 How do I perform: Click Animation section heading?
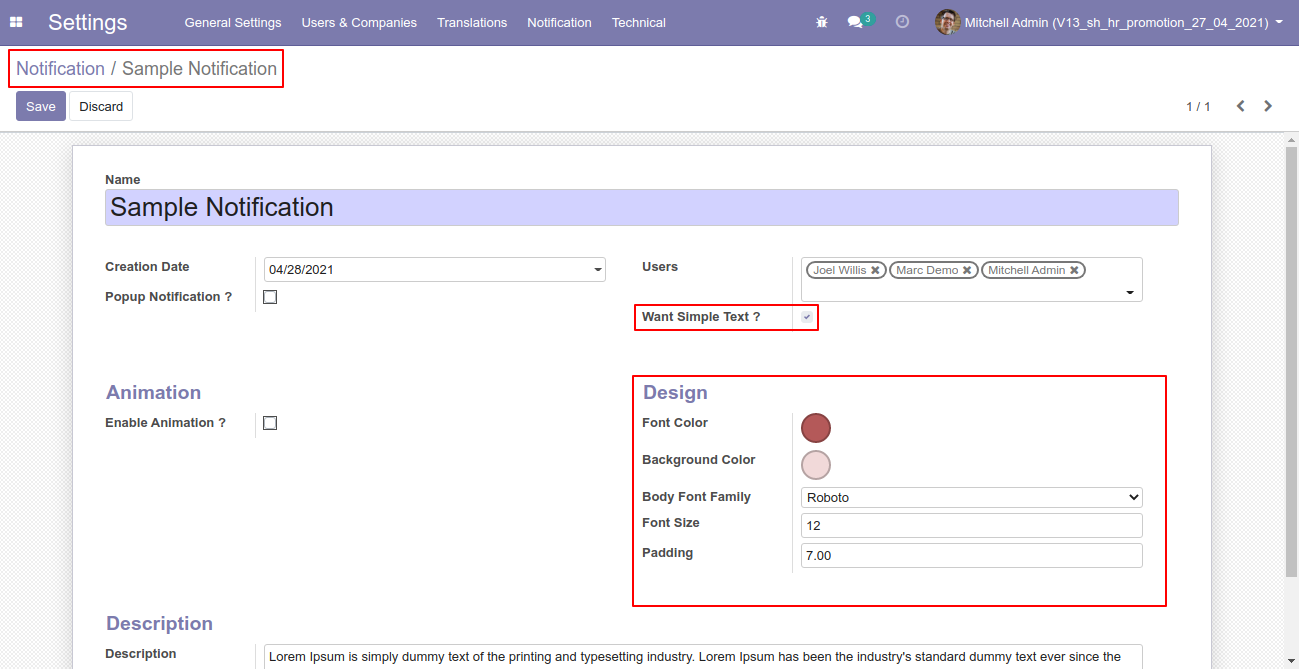[x=154, y=393]
